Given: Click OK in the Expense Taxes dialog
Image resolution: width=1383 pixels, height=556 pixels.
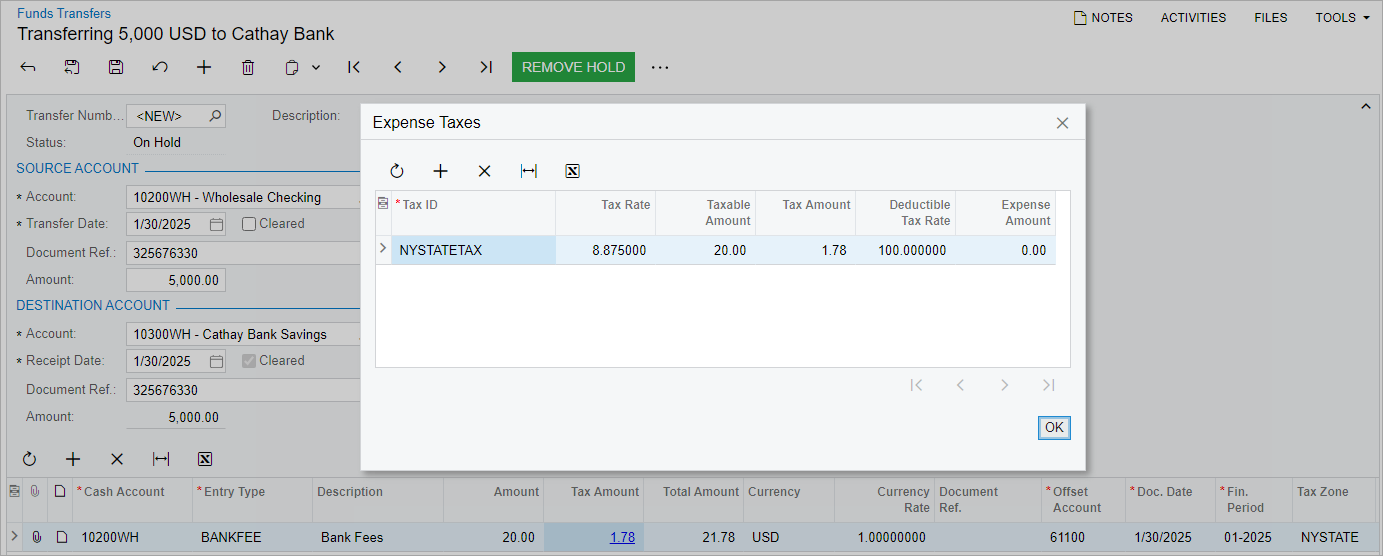Looking at the screenshot, I should [1054, 427].
